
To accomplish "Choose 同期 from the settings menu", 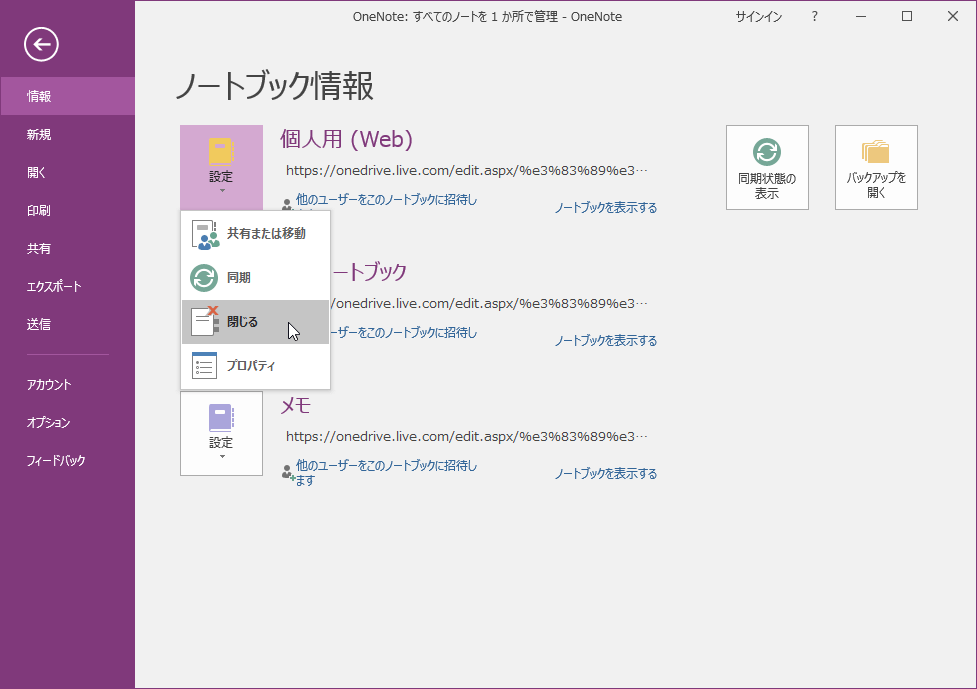I will tap(255, 278).
